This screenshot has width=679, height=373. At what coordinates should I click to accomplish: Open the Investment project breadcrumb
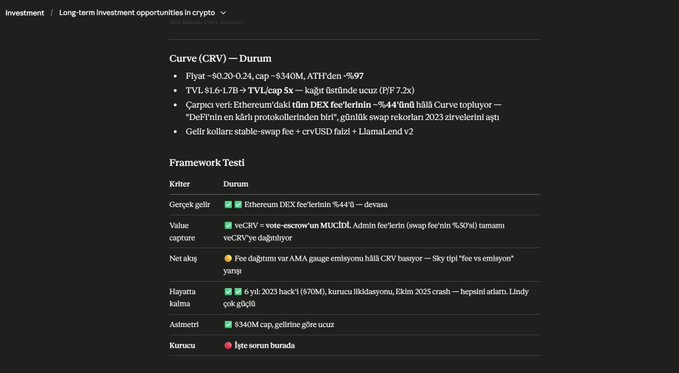(x=25, y=13)
